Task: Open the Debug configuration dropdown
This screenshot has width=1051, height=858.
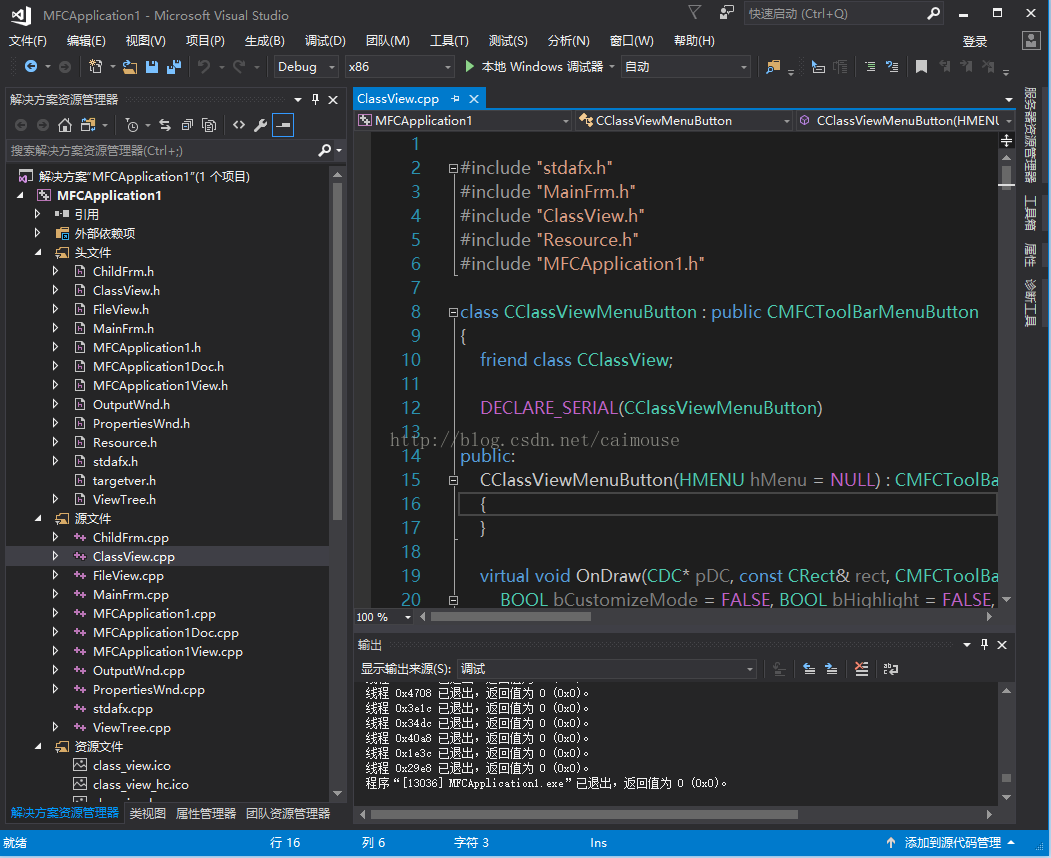Action: (x=305, y=66)
